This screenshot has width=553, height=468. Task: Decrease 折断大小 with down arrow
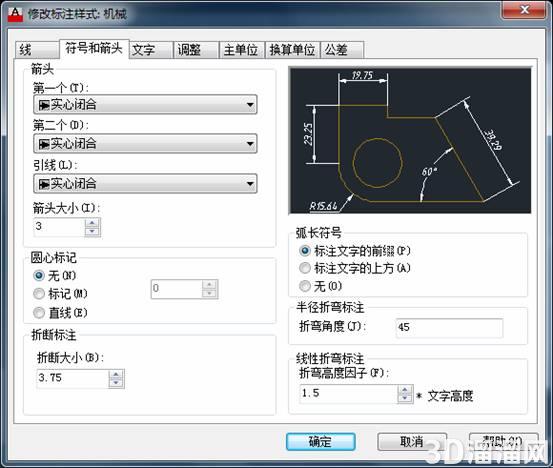116,383
